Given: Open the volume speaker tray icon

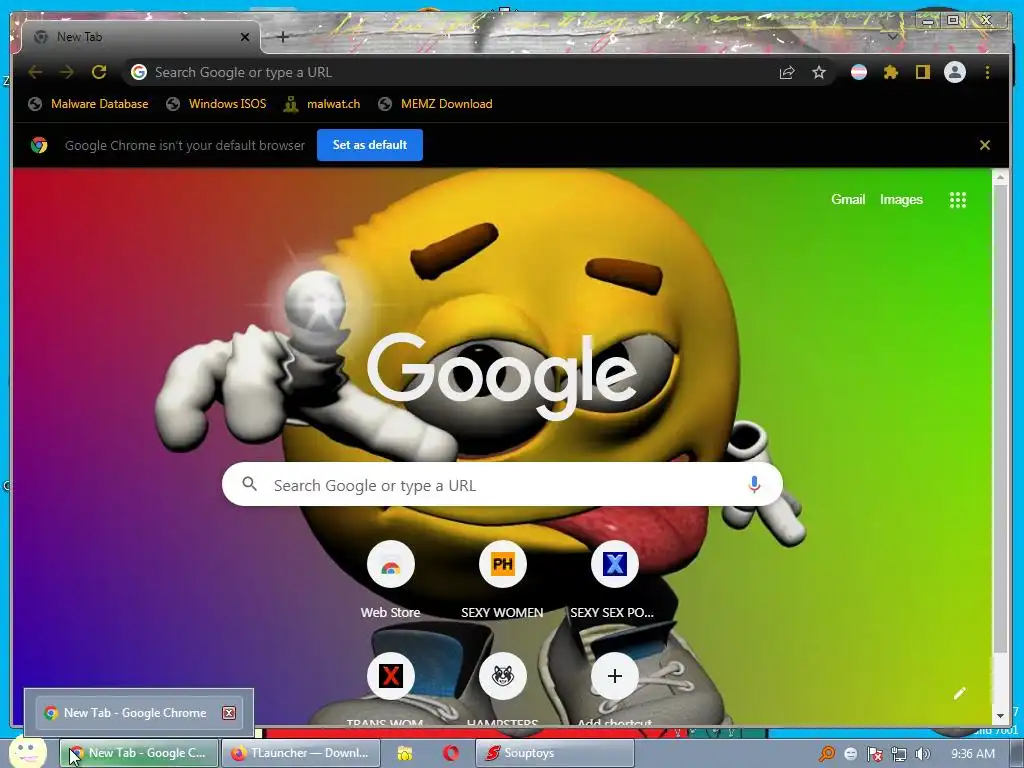Looking at the screenshot, I should [922, 754].
